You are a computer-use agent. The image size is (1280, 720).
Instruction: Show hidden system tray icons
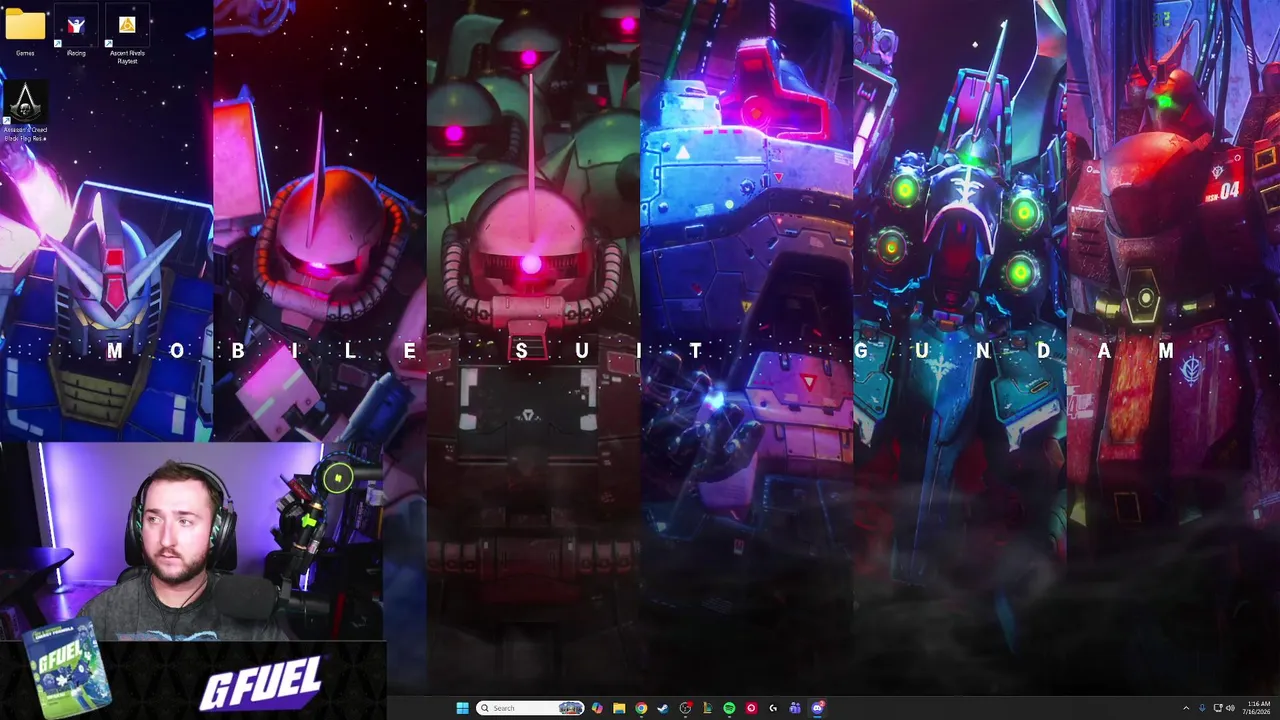click(x=1186, y=708)
